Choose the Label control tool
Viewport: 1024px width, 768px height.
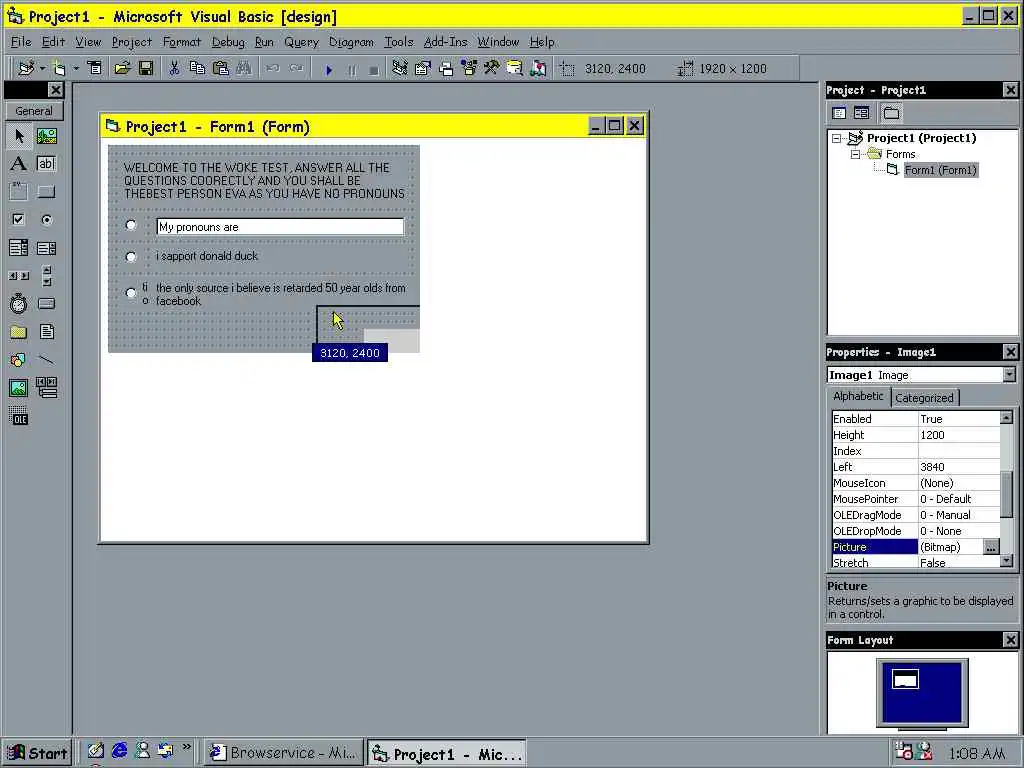click(x=19, y=163)
